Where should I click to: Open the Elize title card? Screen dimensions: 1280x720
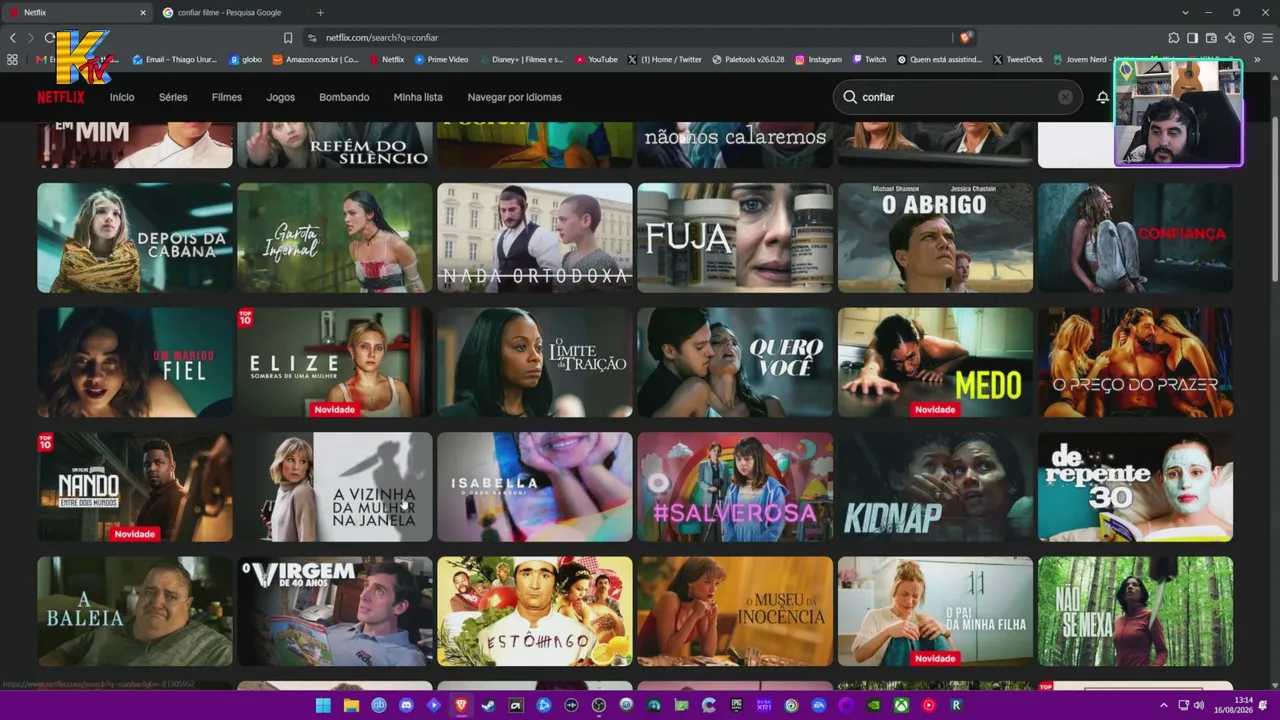click(335, 362)
